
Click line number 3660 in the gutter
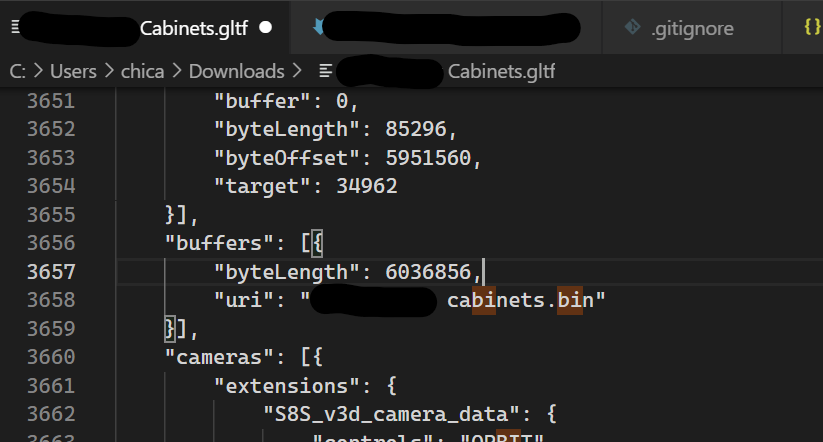point(51,357)
